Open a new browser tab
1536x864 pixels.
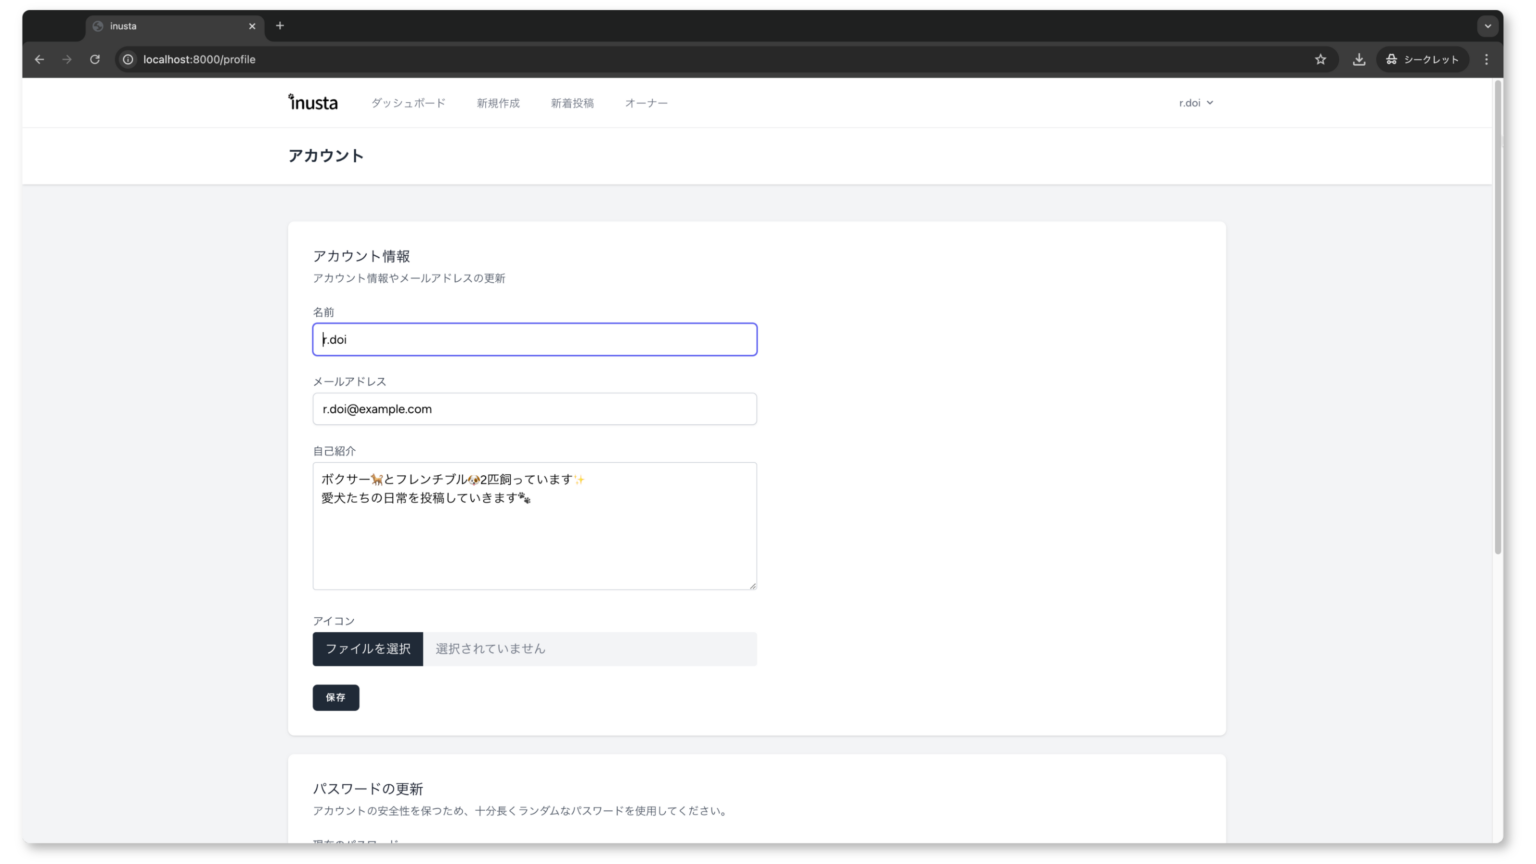click(280, 26)
